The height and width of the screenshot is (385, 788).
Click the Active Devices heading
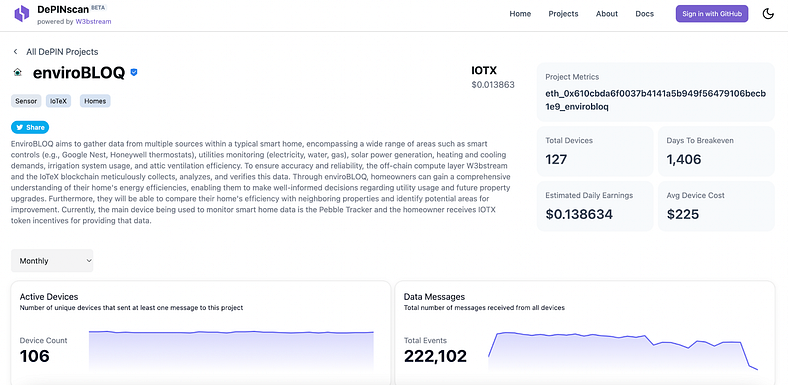point(49,297)
